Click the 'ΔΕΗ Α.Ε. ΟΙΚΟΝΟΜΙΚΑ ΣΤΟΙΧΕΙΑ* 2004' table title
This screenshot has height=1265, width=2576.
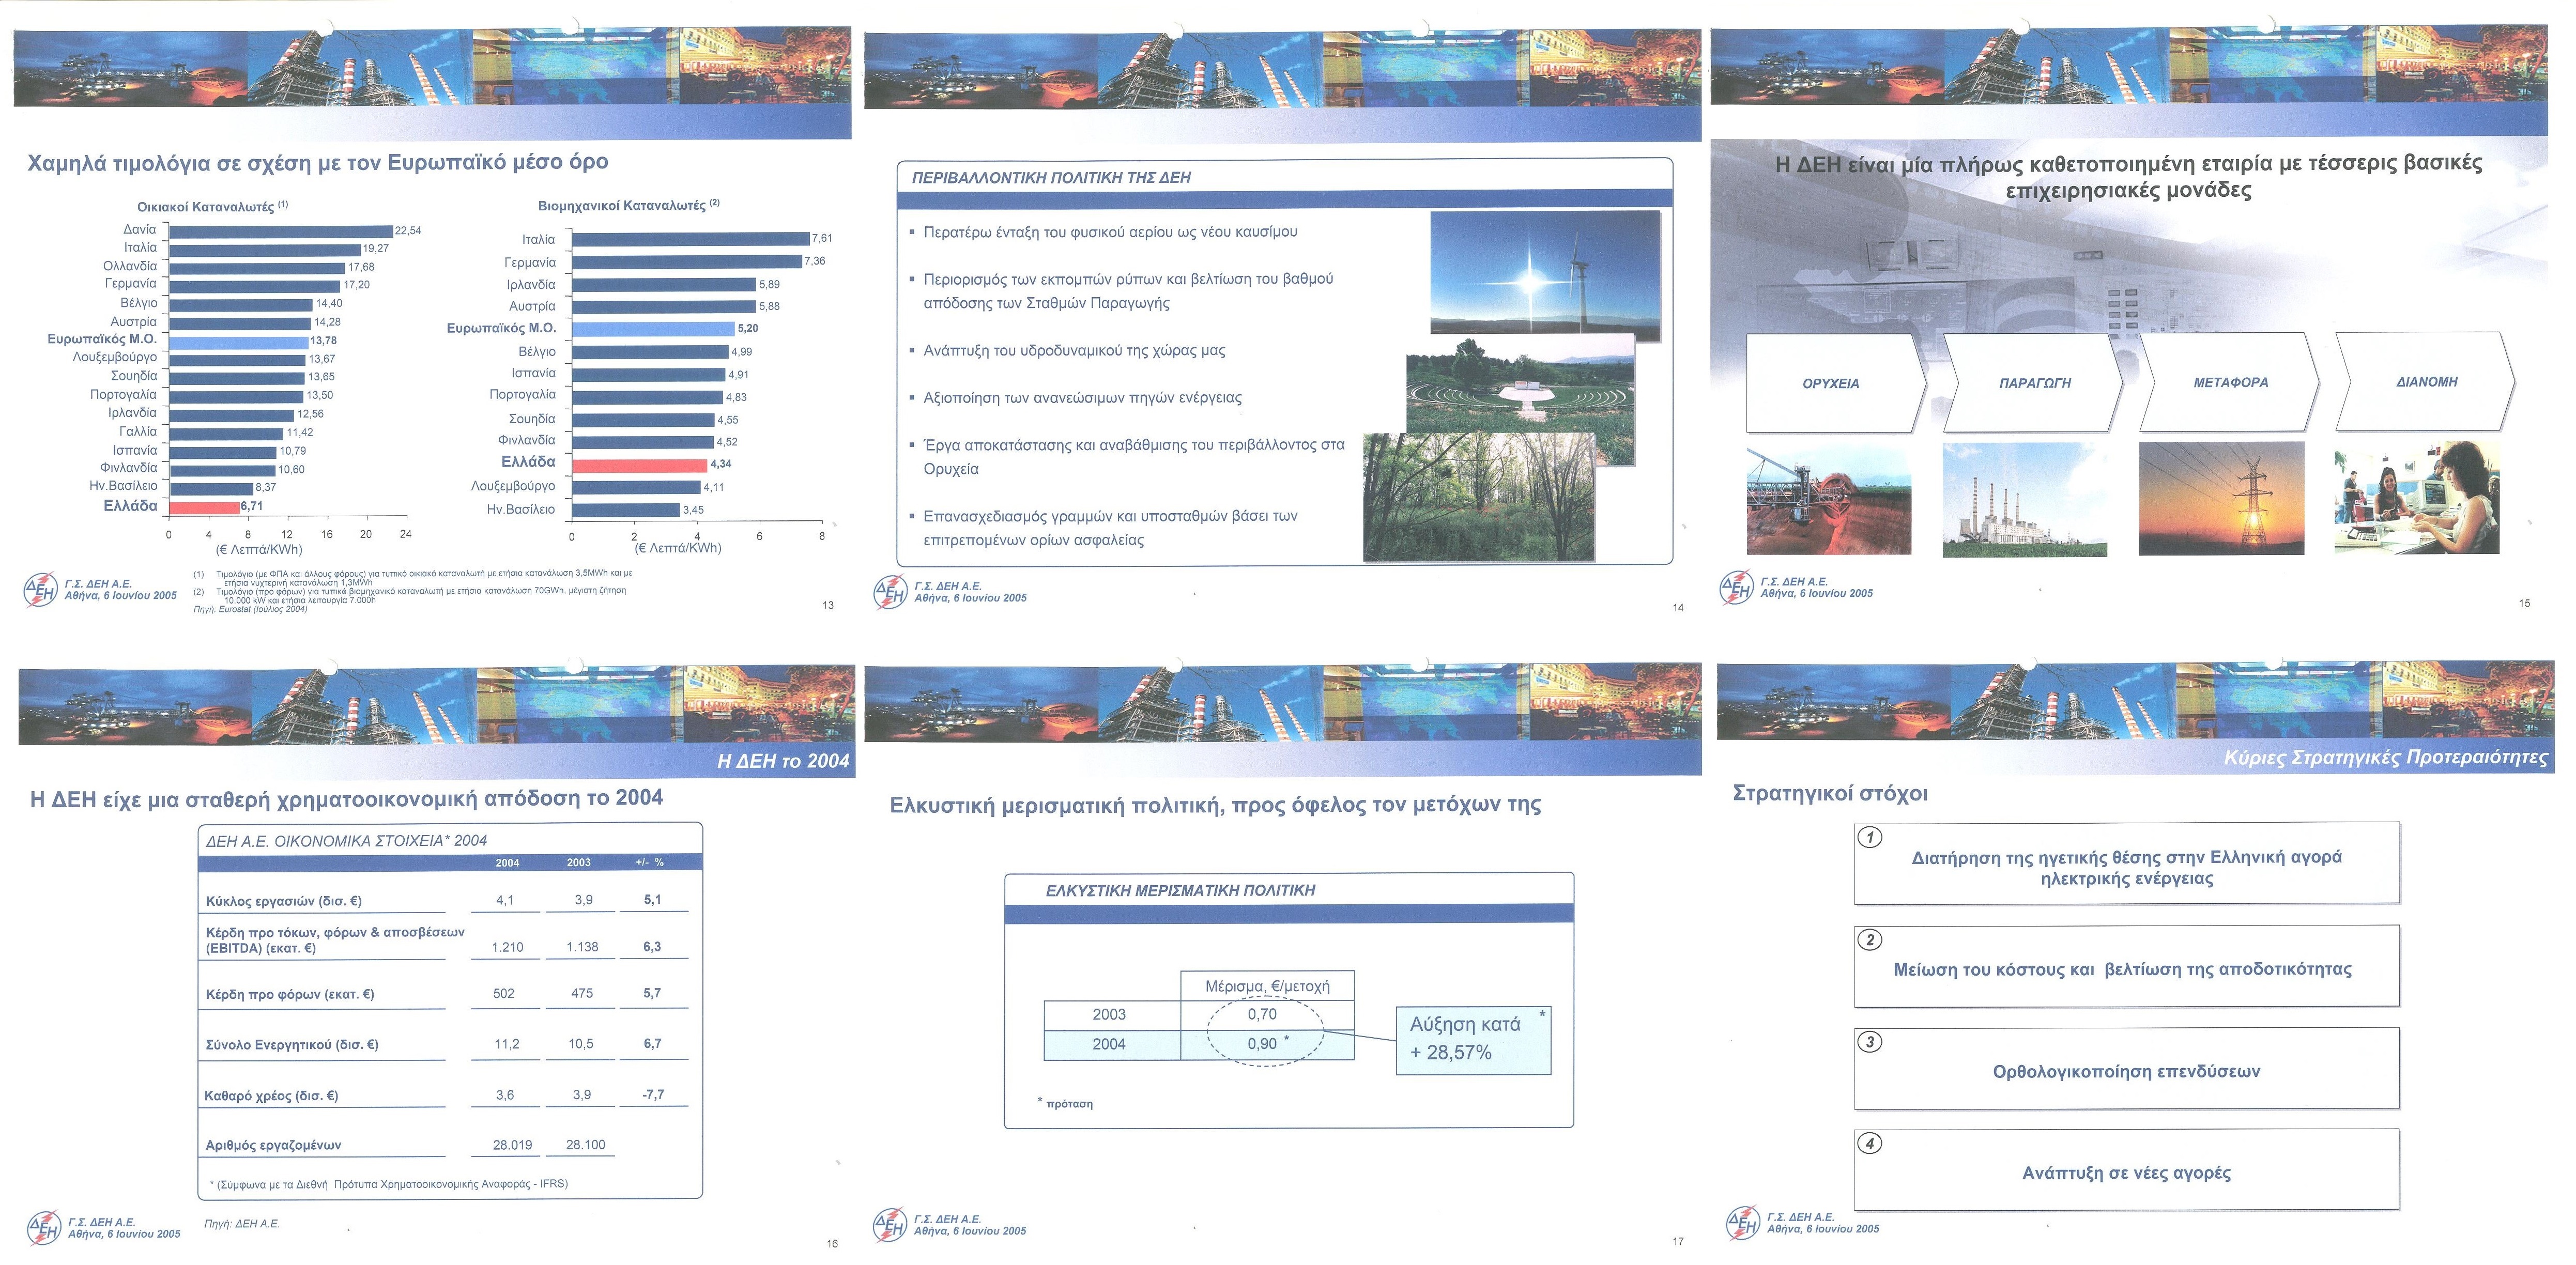coord(346,842)
